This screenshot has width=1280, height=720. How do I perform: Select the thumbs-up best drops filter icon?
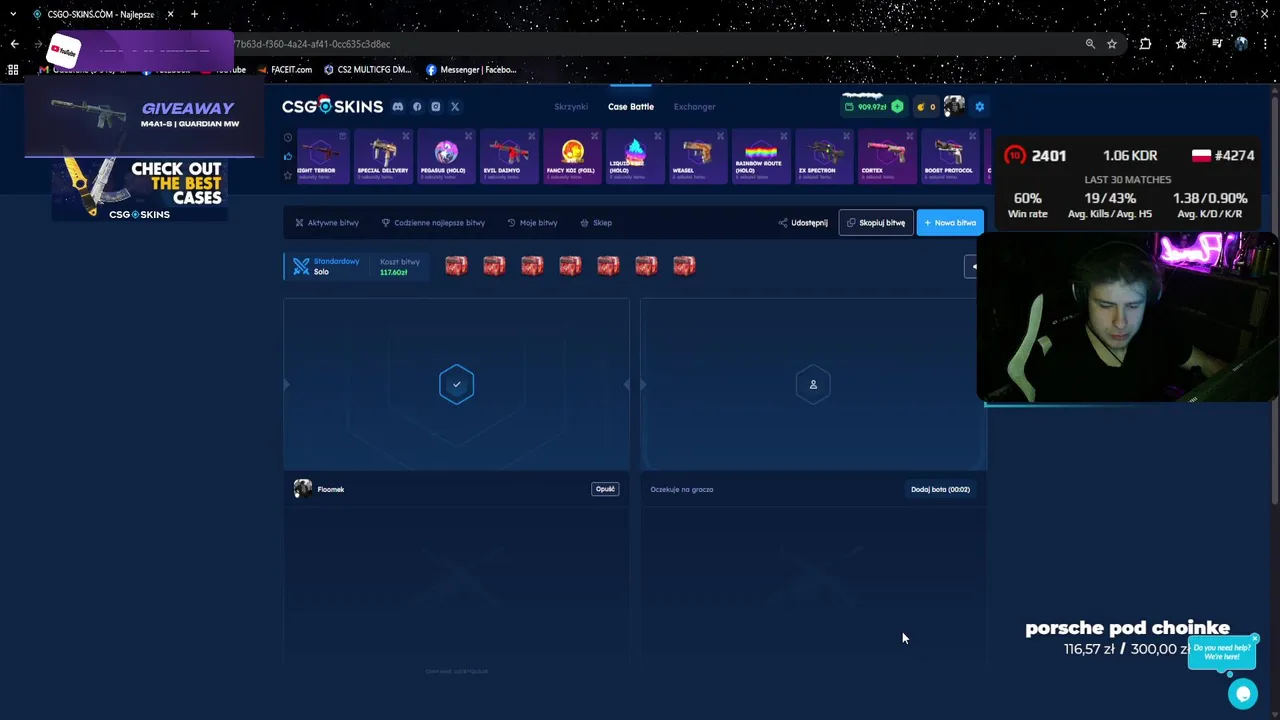pyautogui.click(x=288, y=156)
